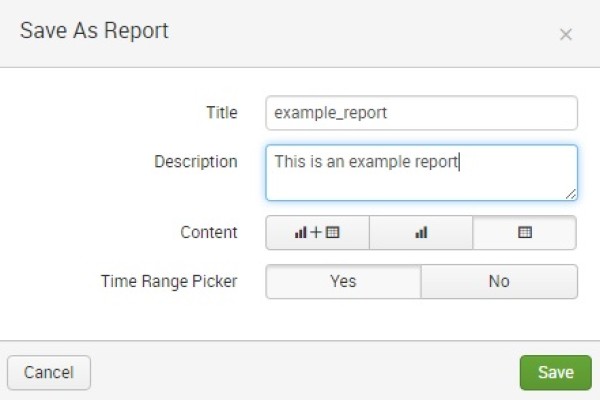Click inside the Description text area

coord(421,173)
